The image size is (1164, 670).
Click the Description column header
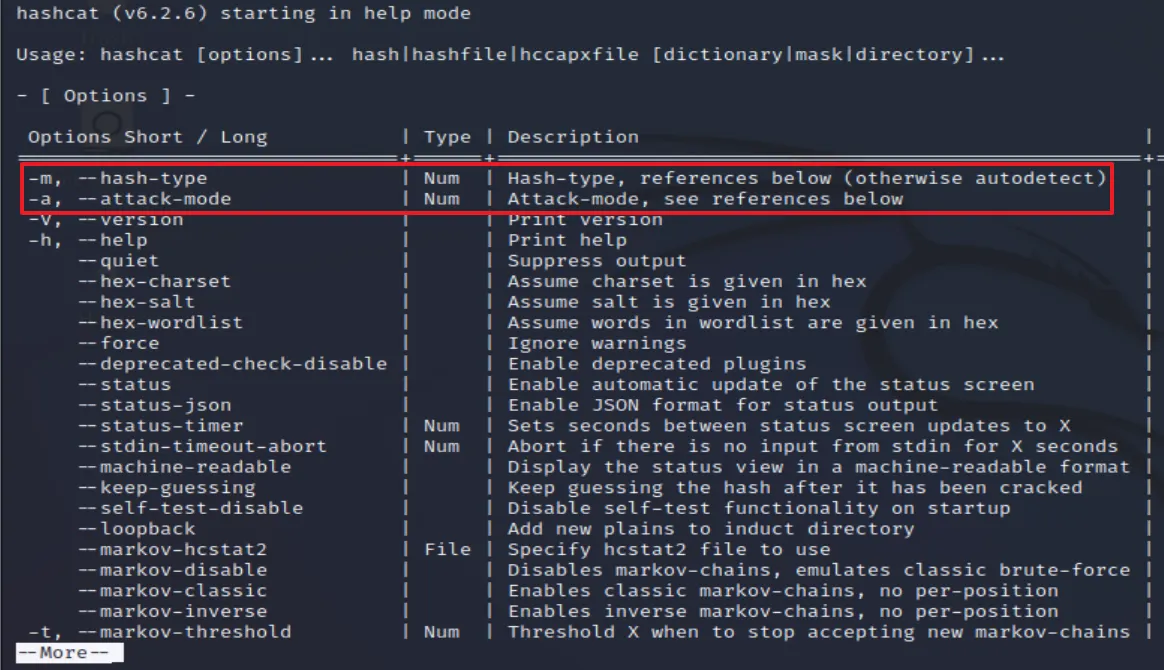point(573,137)
